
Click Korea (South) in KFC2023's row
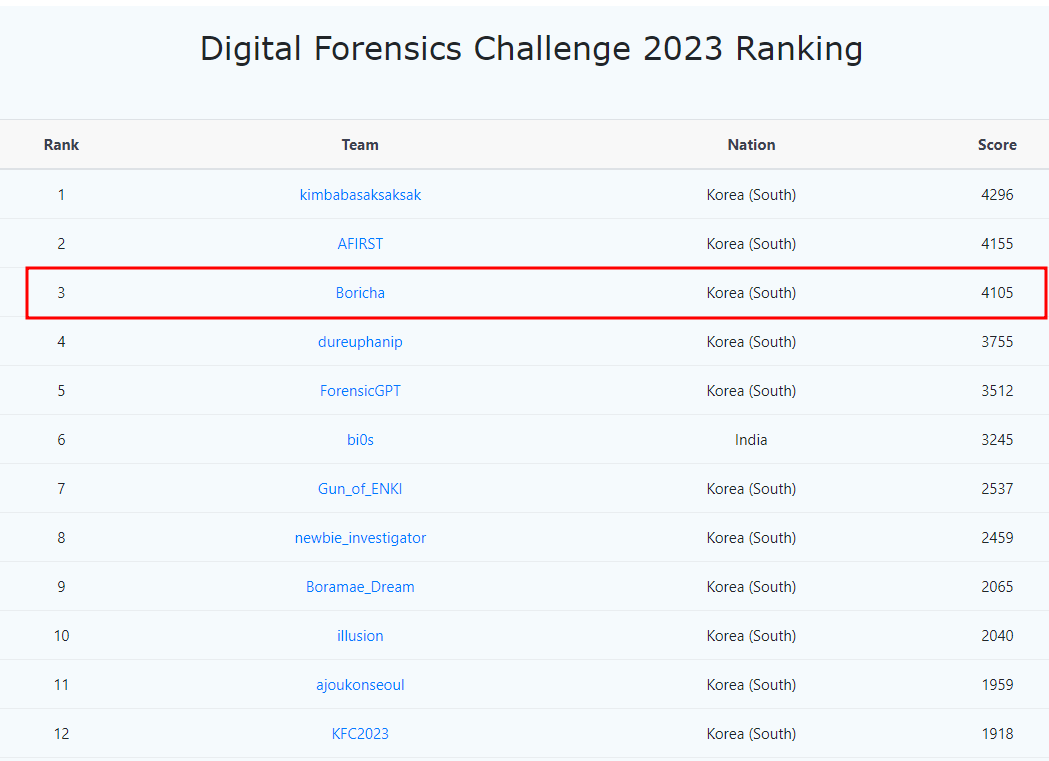tap(751, 734)
